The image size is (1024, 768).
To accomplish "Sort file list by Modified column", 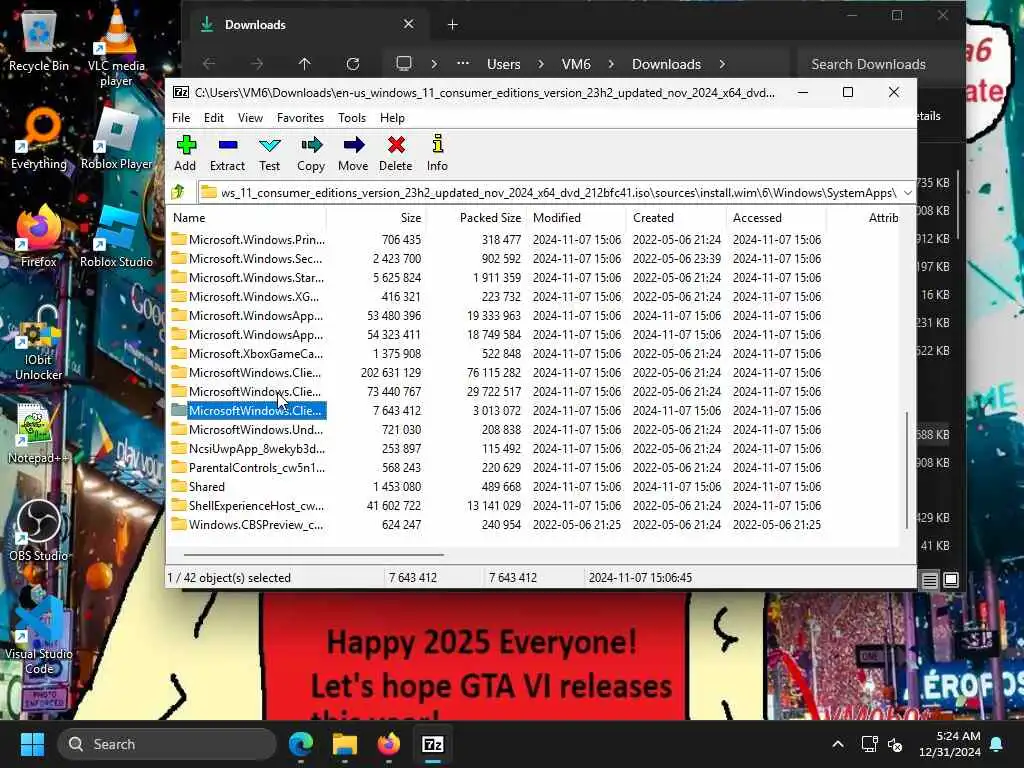I will pyautogui.click(x=576, y=217).
